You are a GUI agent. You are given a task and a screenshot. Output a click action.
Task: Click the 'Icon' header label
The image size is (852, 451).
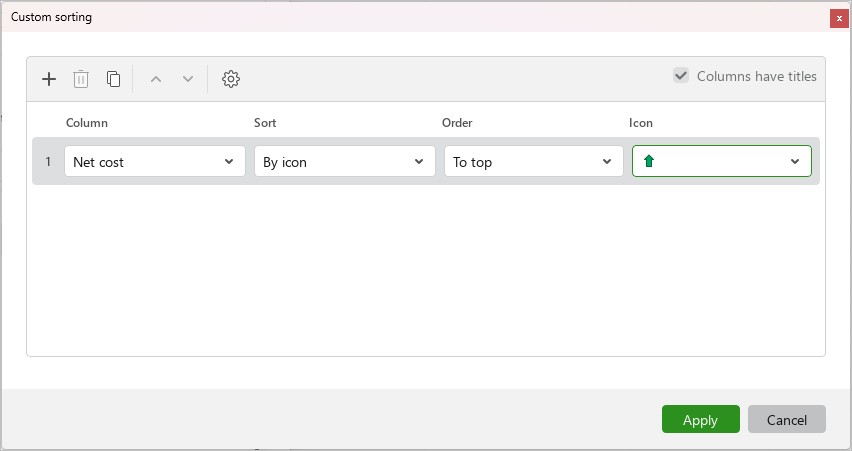[x=641, y=123]
